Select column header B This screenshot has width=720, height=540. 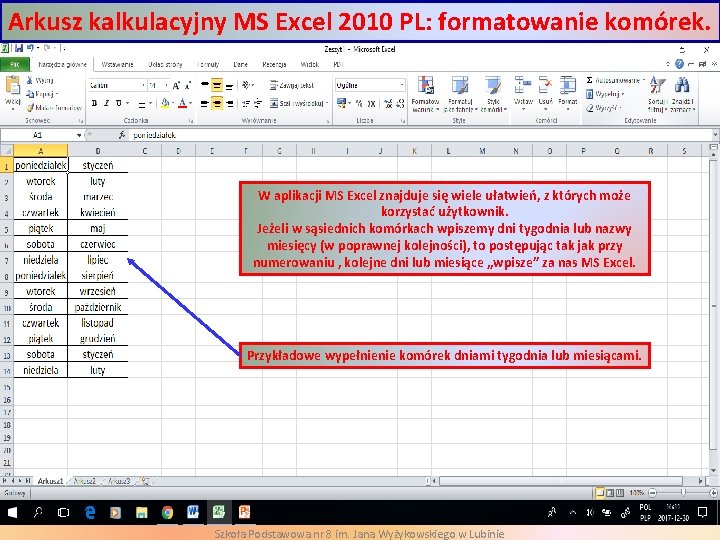98,151
